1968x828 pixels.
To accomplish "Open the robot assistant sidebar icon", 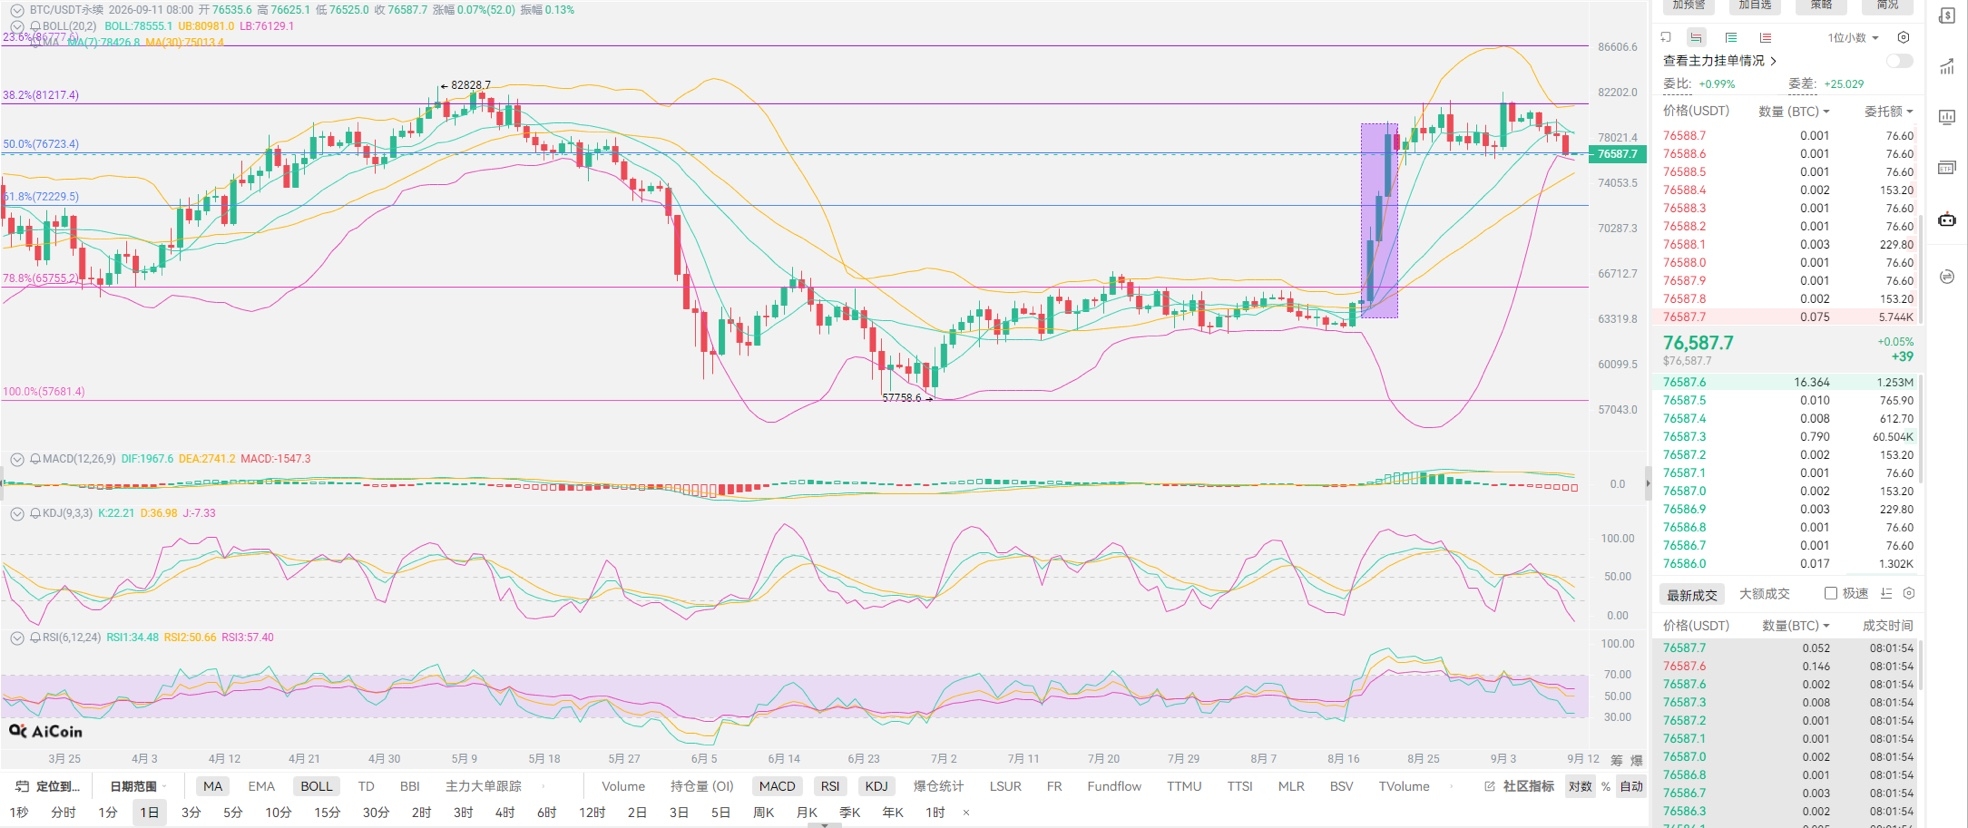I will pos(1947,219).
